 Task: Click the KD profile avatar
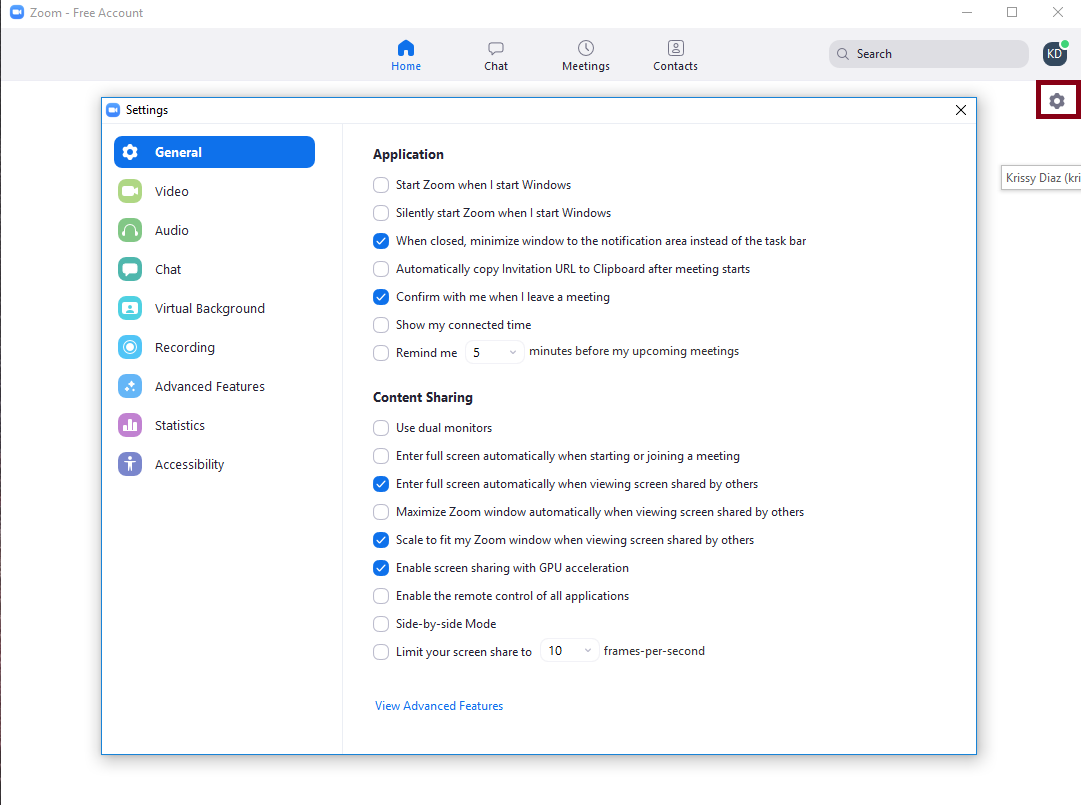1055,54
